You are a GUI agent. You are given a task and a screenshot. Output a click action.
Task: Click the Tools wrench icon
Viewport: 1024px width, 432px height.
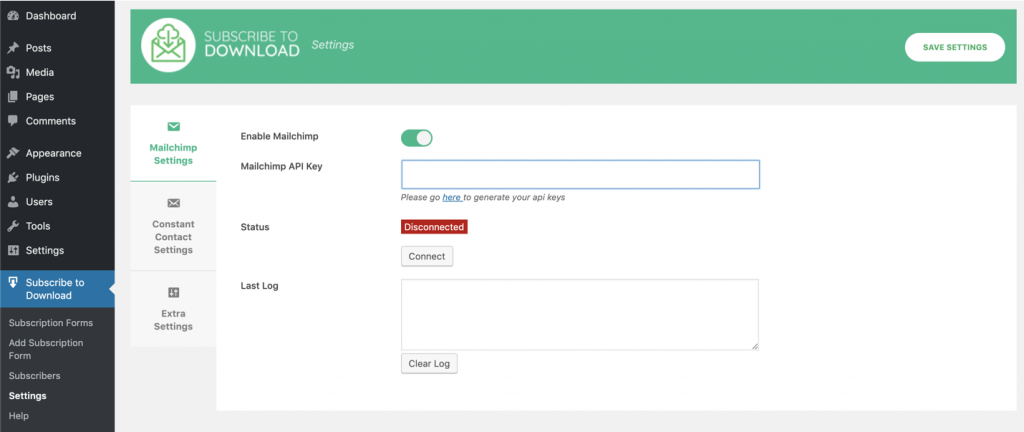13,226
